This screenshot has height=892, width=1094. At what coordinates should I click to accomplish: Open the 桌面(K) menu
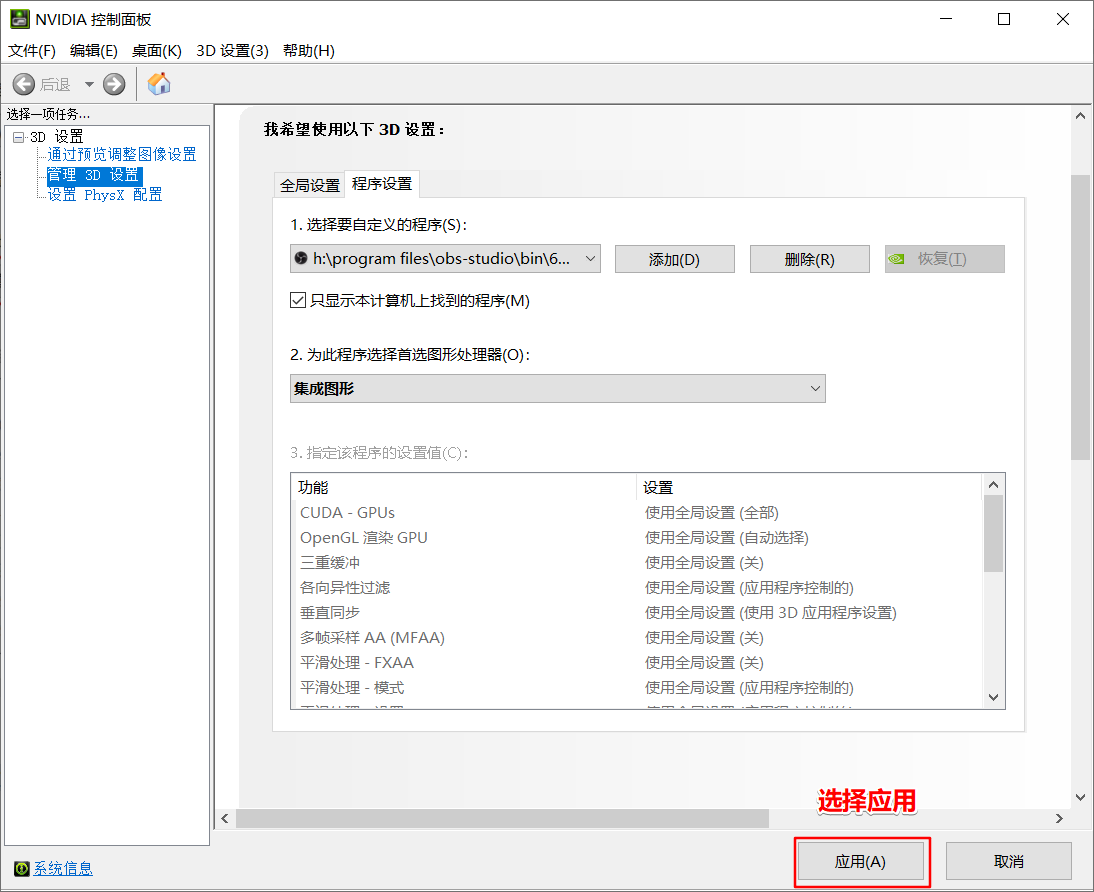pyautogui.click(x=156, y=51)
